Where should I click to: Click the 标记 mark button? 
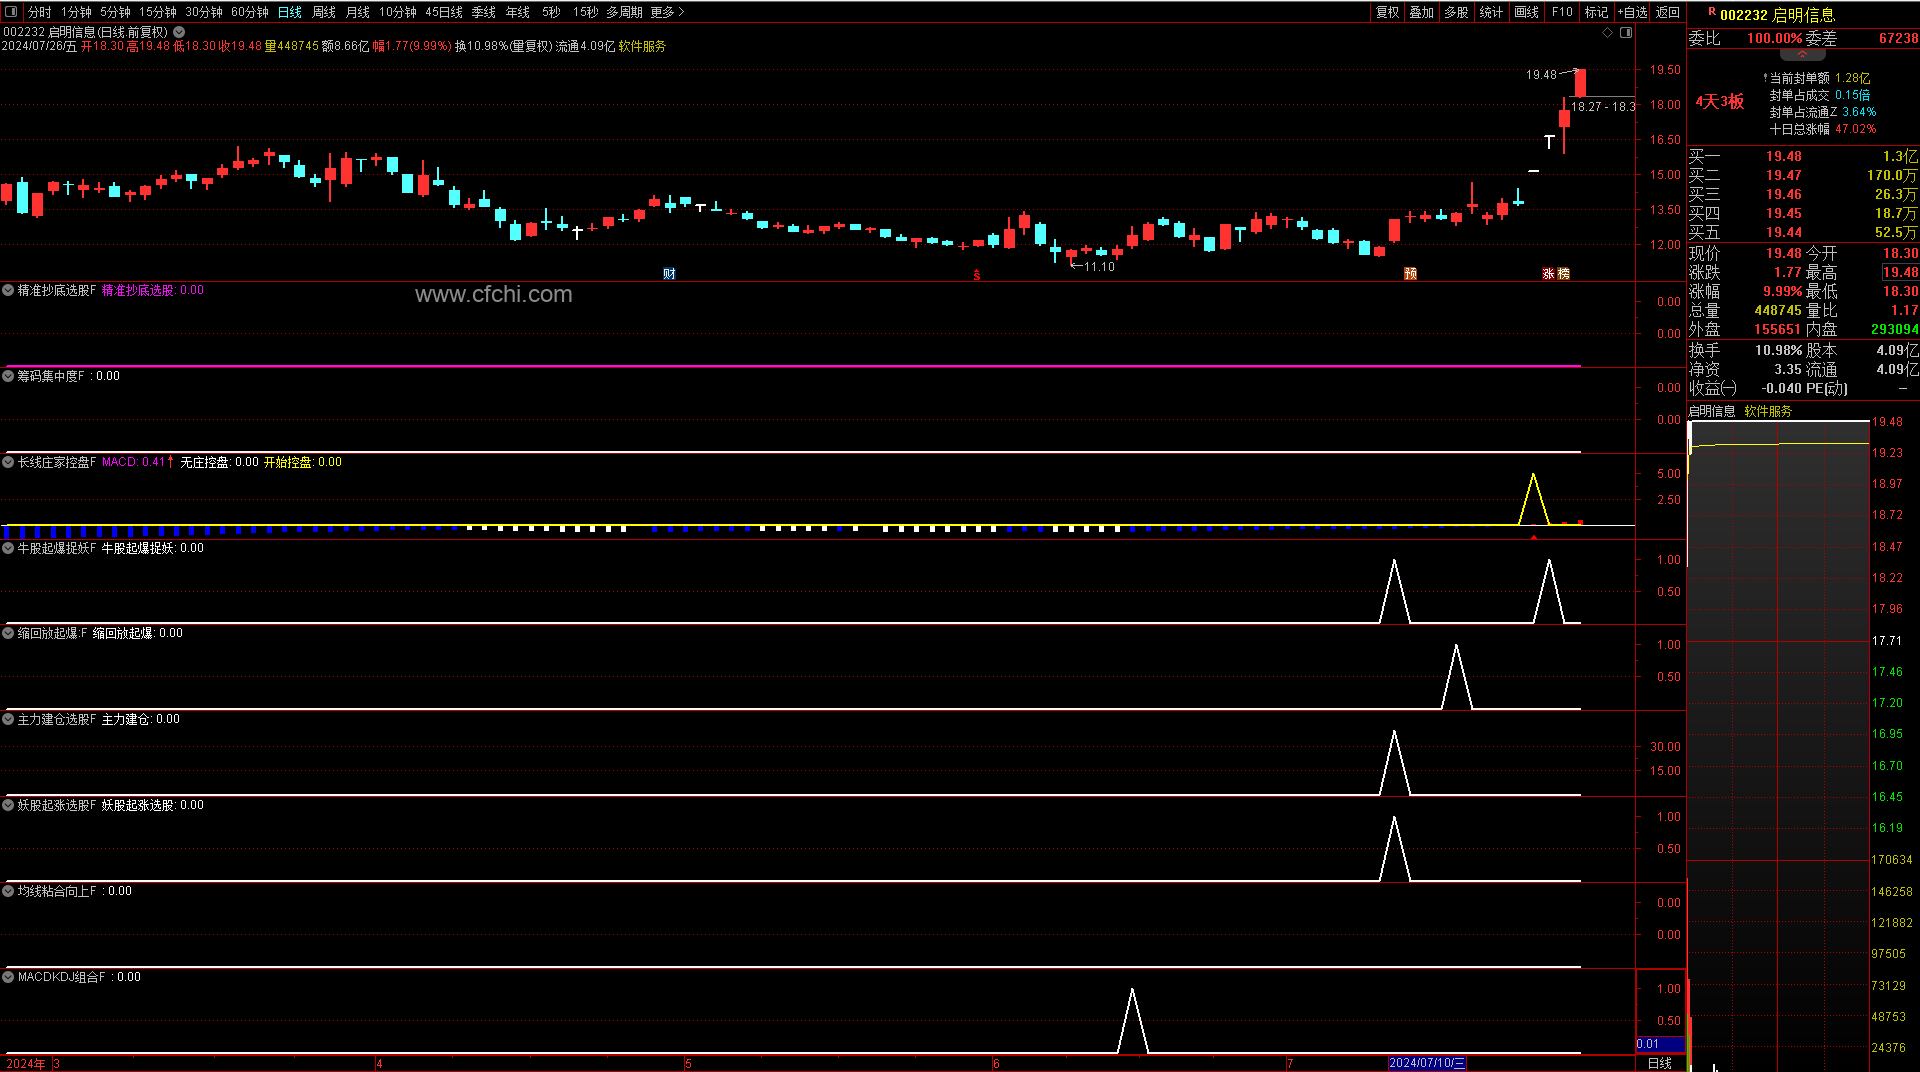click(x=1597, y=12)
